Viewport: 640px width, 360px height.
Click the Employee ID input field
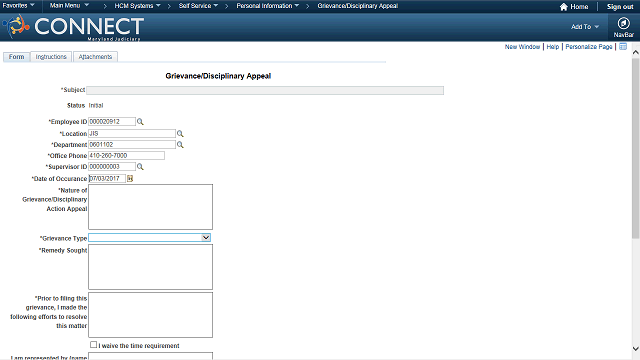point(112,122)
